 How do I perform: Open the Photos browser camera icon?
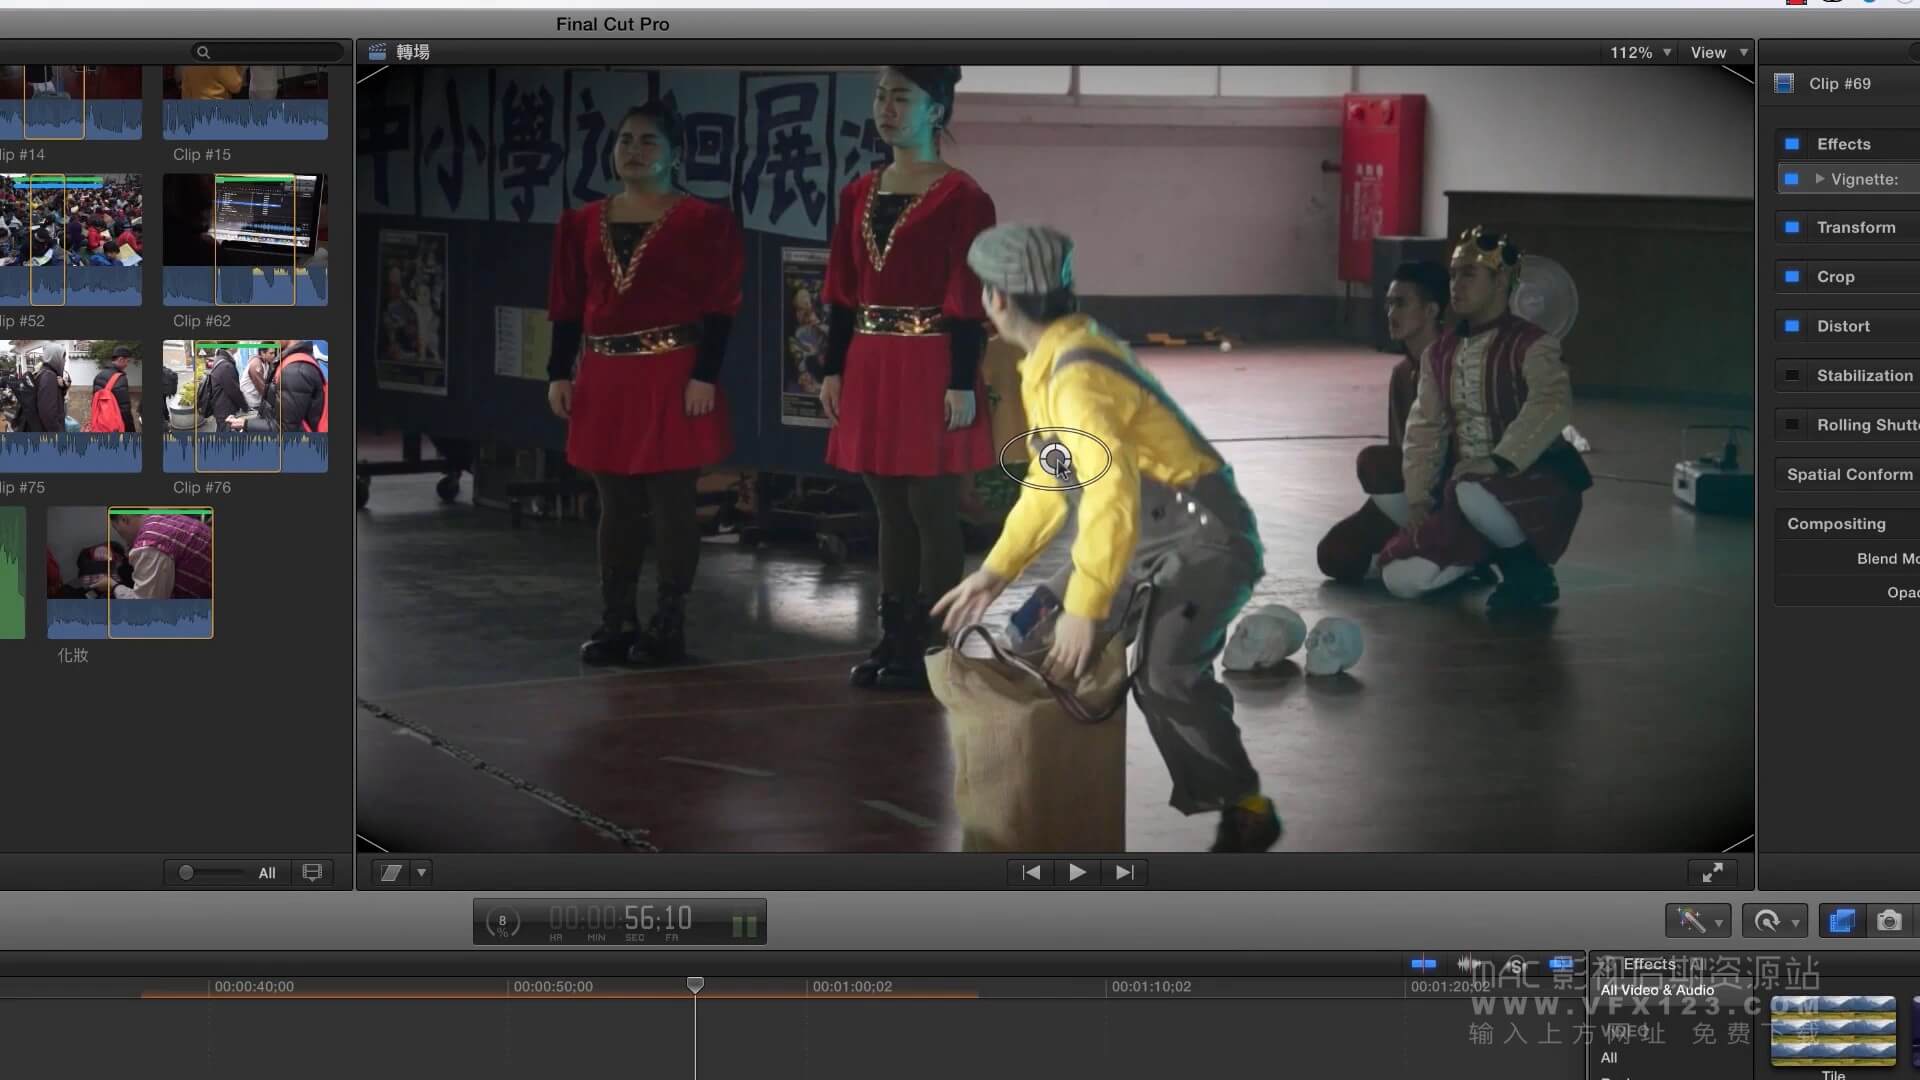[1889, 920]
